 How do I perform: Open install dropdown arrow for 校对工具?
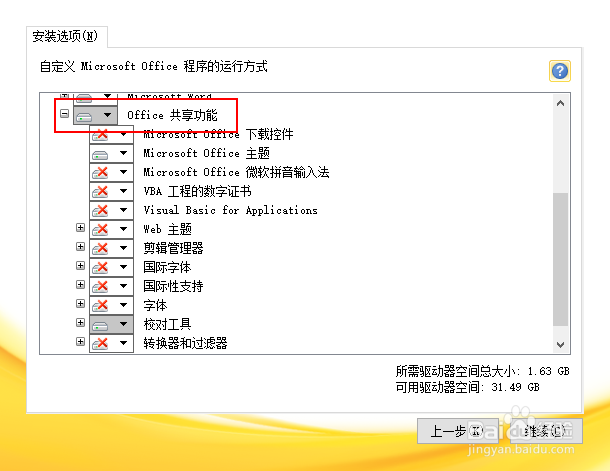click(x=124, y=324)
